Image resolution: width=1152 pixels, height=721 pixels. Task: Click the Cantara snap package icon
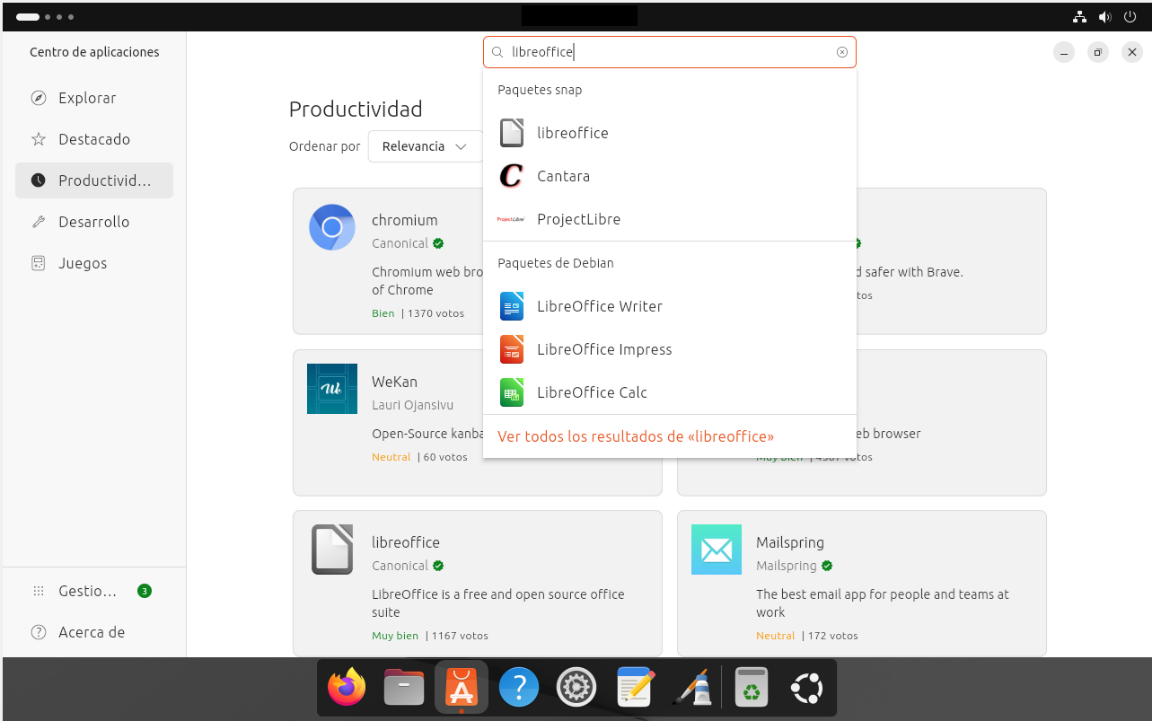[x=511, y=176]
